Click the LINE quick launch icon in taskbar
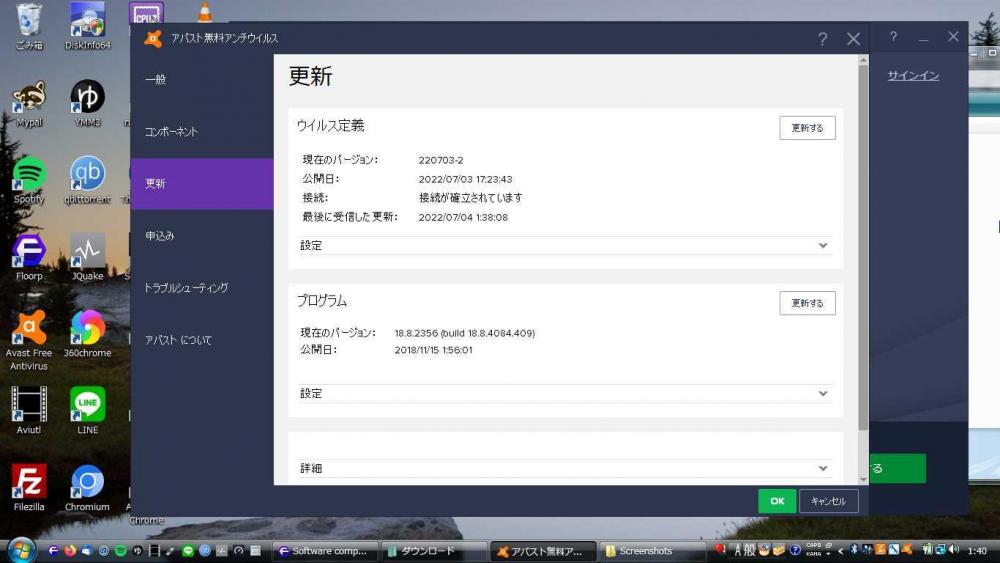1000x563 pixels. tap(188, 550)
